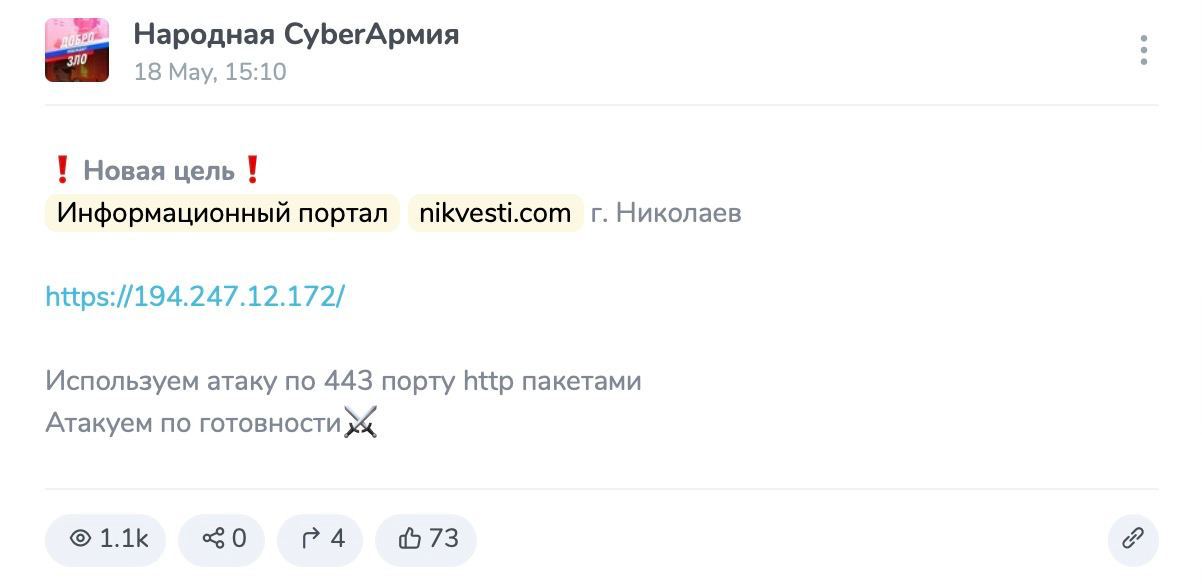Click the Информационный портал highlighted tag
The height and width of the screenshot is (584, 1202).
(222, 213)
